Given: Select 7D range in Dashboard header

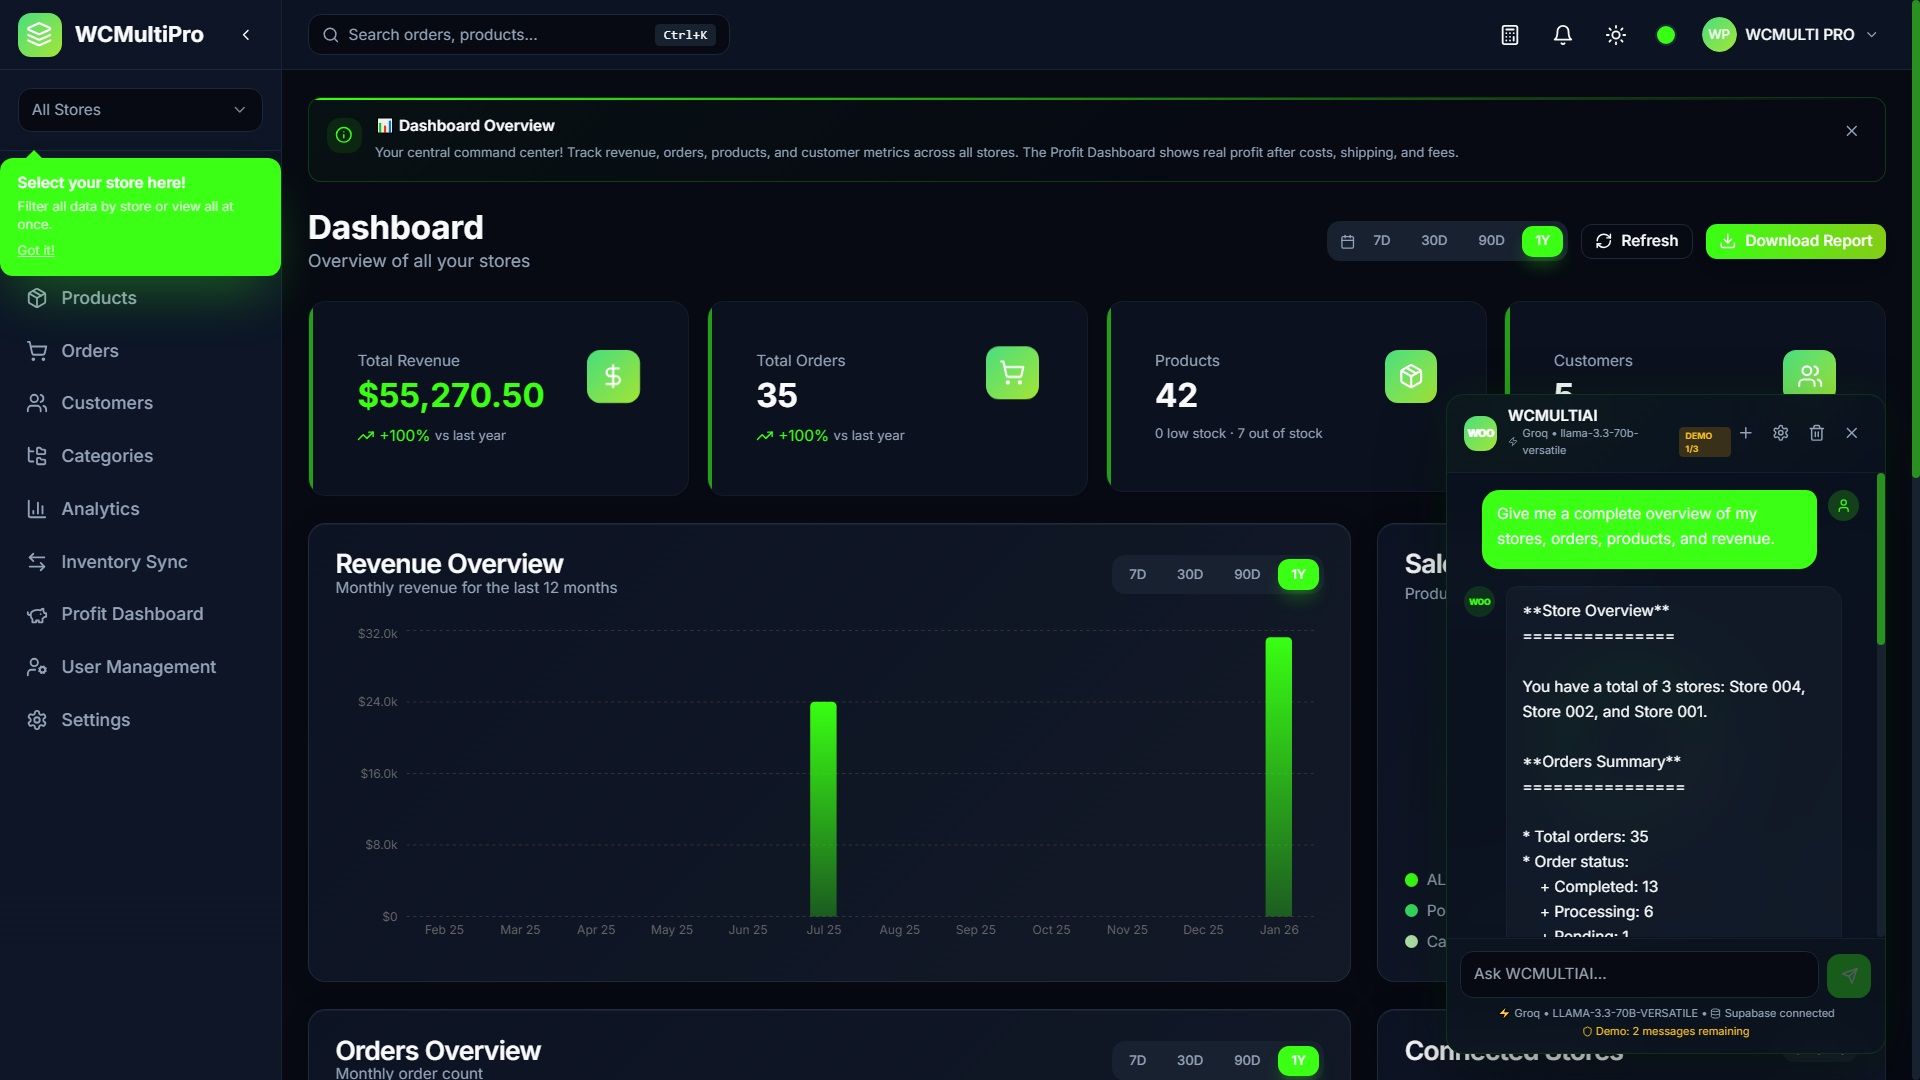Looking at the screenshot, I should tap(1382, 241).
